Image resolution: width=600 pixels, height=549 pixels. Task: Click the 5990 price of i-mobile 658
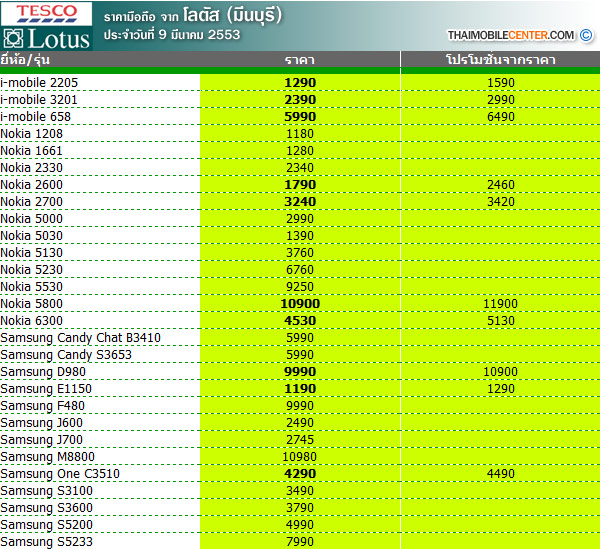(300, 116)
